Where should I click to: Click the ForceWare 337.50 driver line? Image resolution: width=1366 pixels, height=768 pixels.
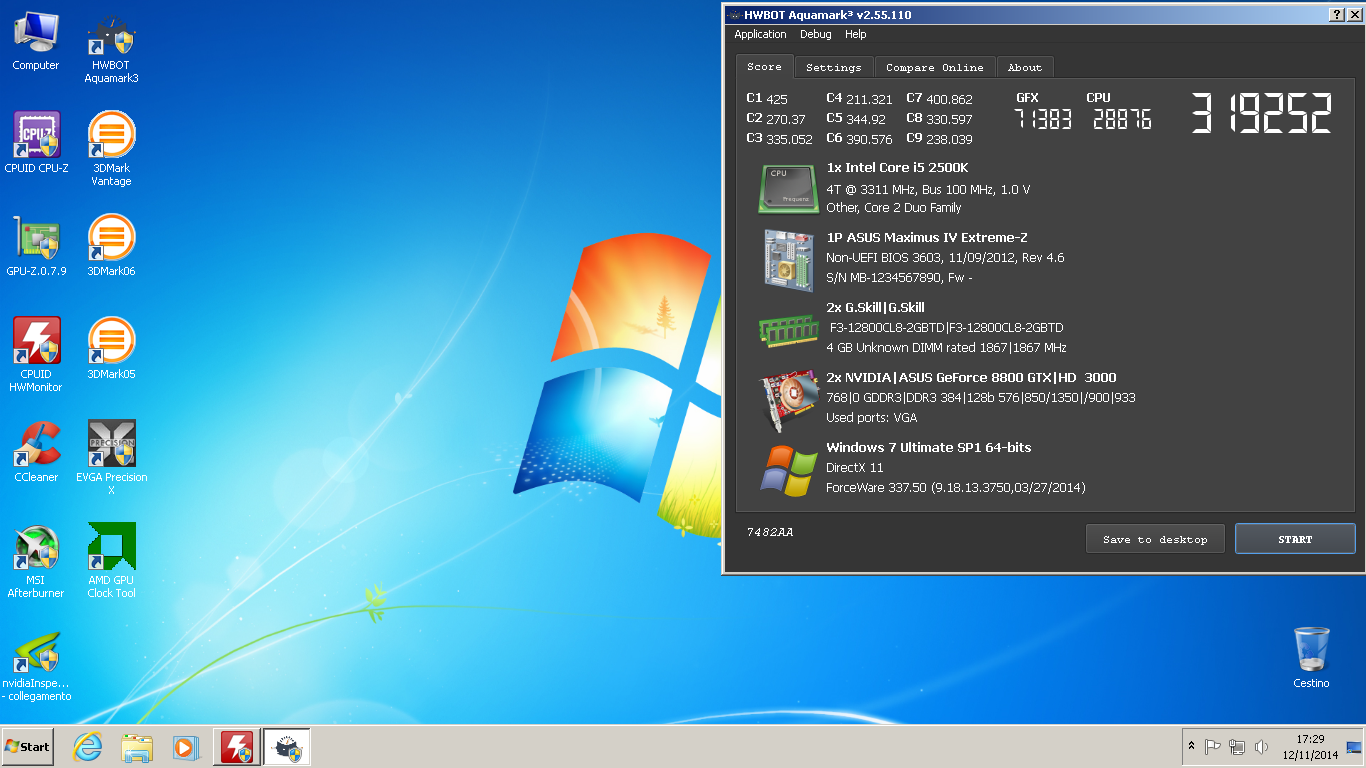pos(955,488)
